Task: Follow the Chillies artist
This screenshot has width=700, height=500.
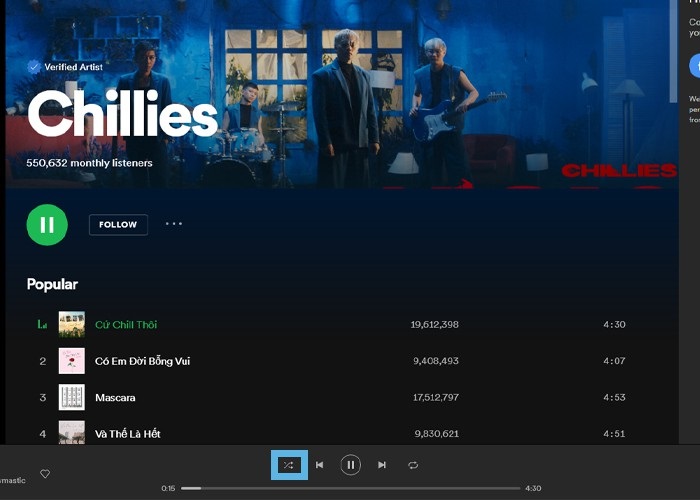Action: point(118,225)
